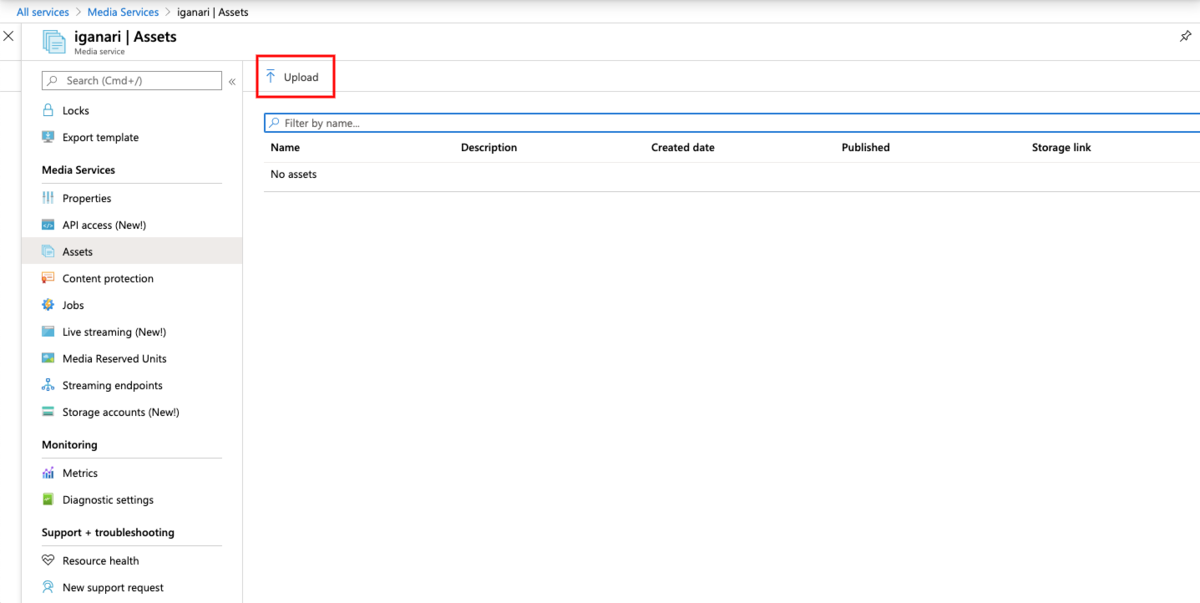Click the Content protection icon

click(48, 278)
